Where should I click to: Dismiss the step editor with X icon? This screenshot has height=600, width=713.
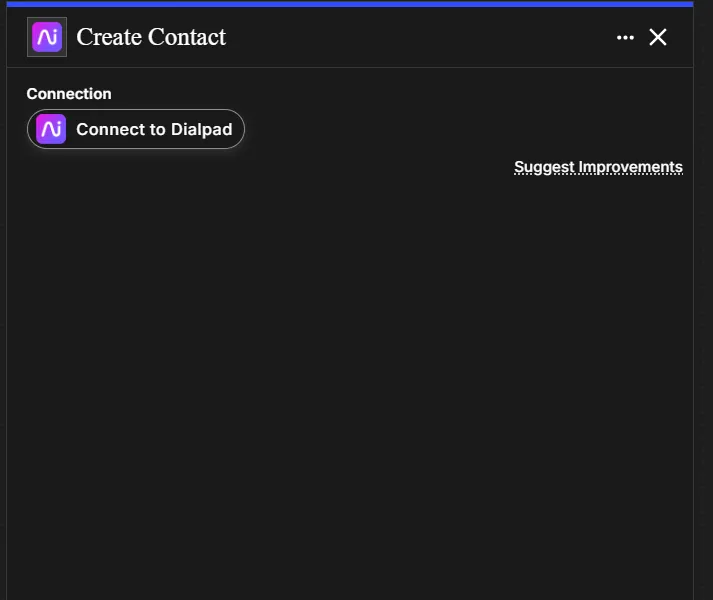pyautogui.click(x=658, y=37)
